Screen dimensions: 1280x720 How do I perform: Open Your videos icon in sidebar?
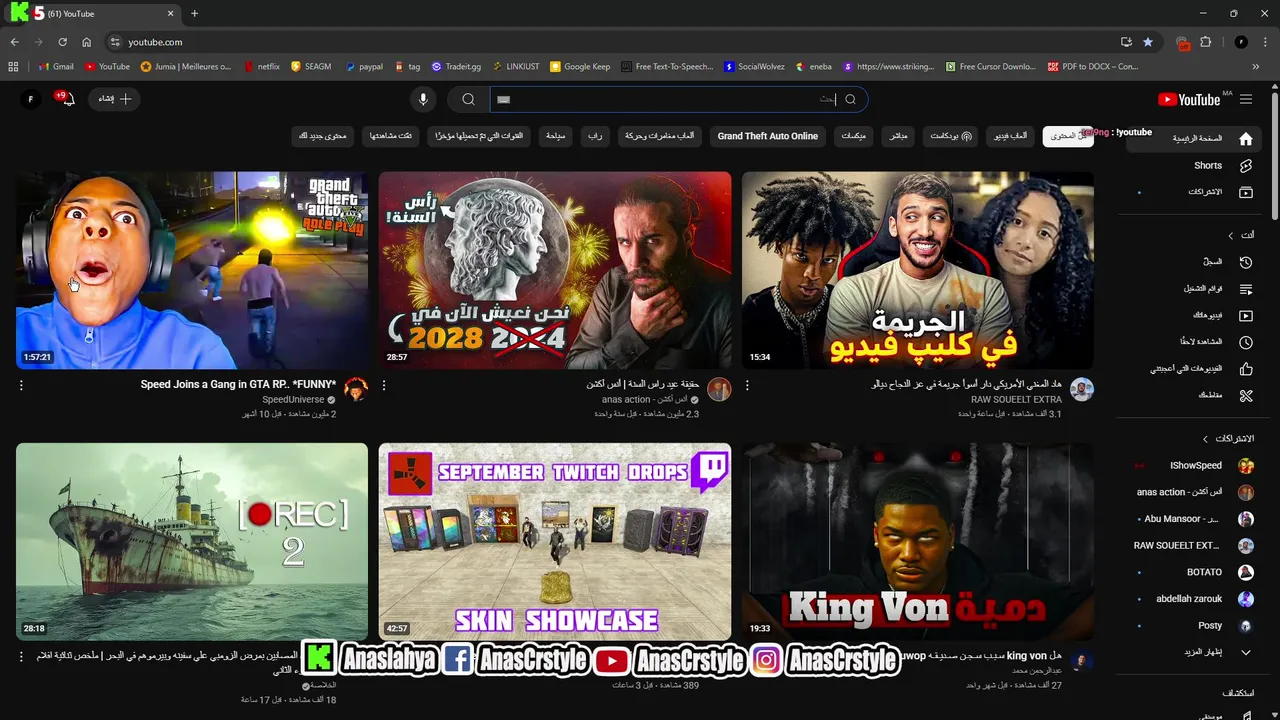click(1245, 315)
